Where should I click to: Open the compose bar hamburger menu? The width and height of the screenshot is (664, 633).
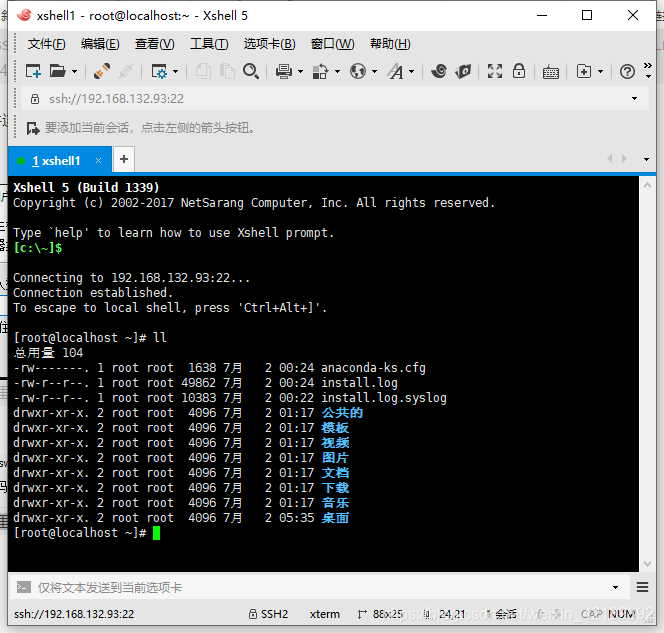click(x=642, y=587)
